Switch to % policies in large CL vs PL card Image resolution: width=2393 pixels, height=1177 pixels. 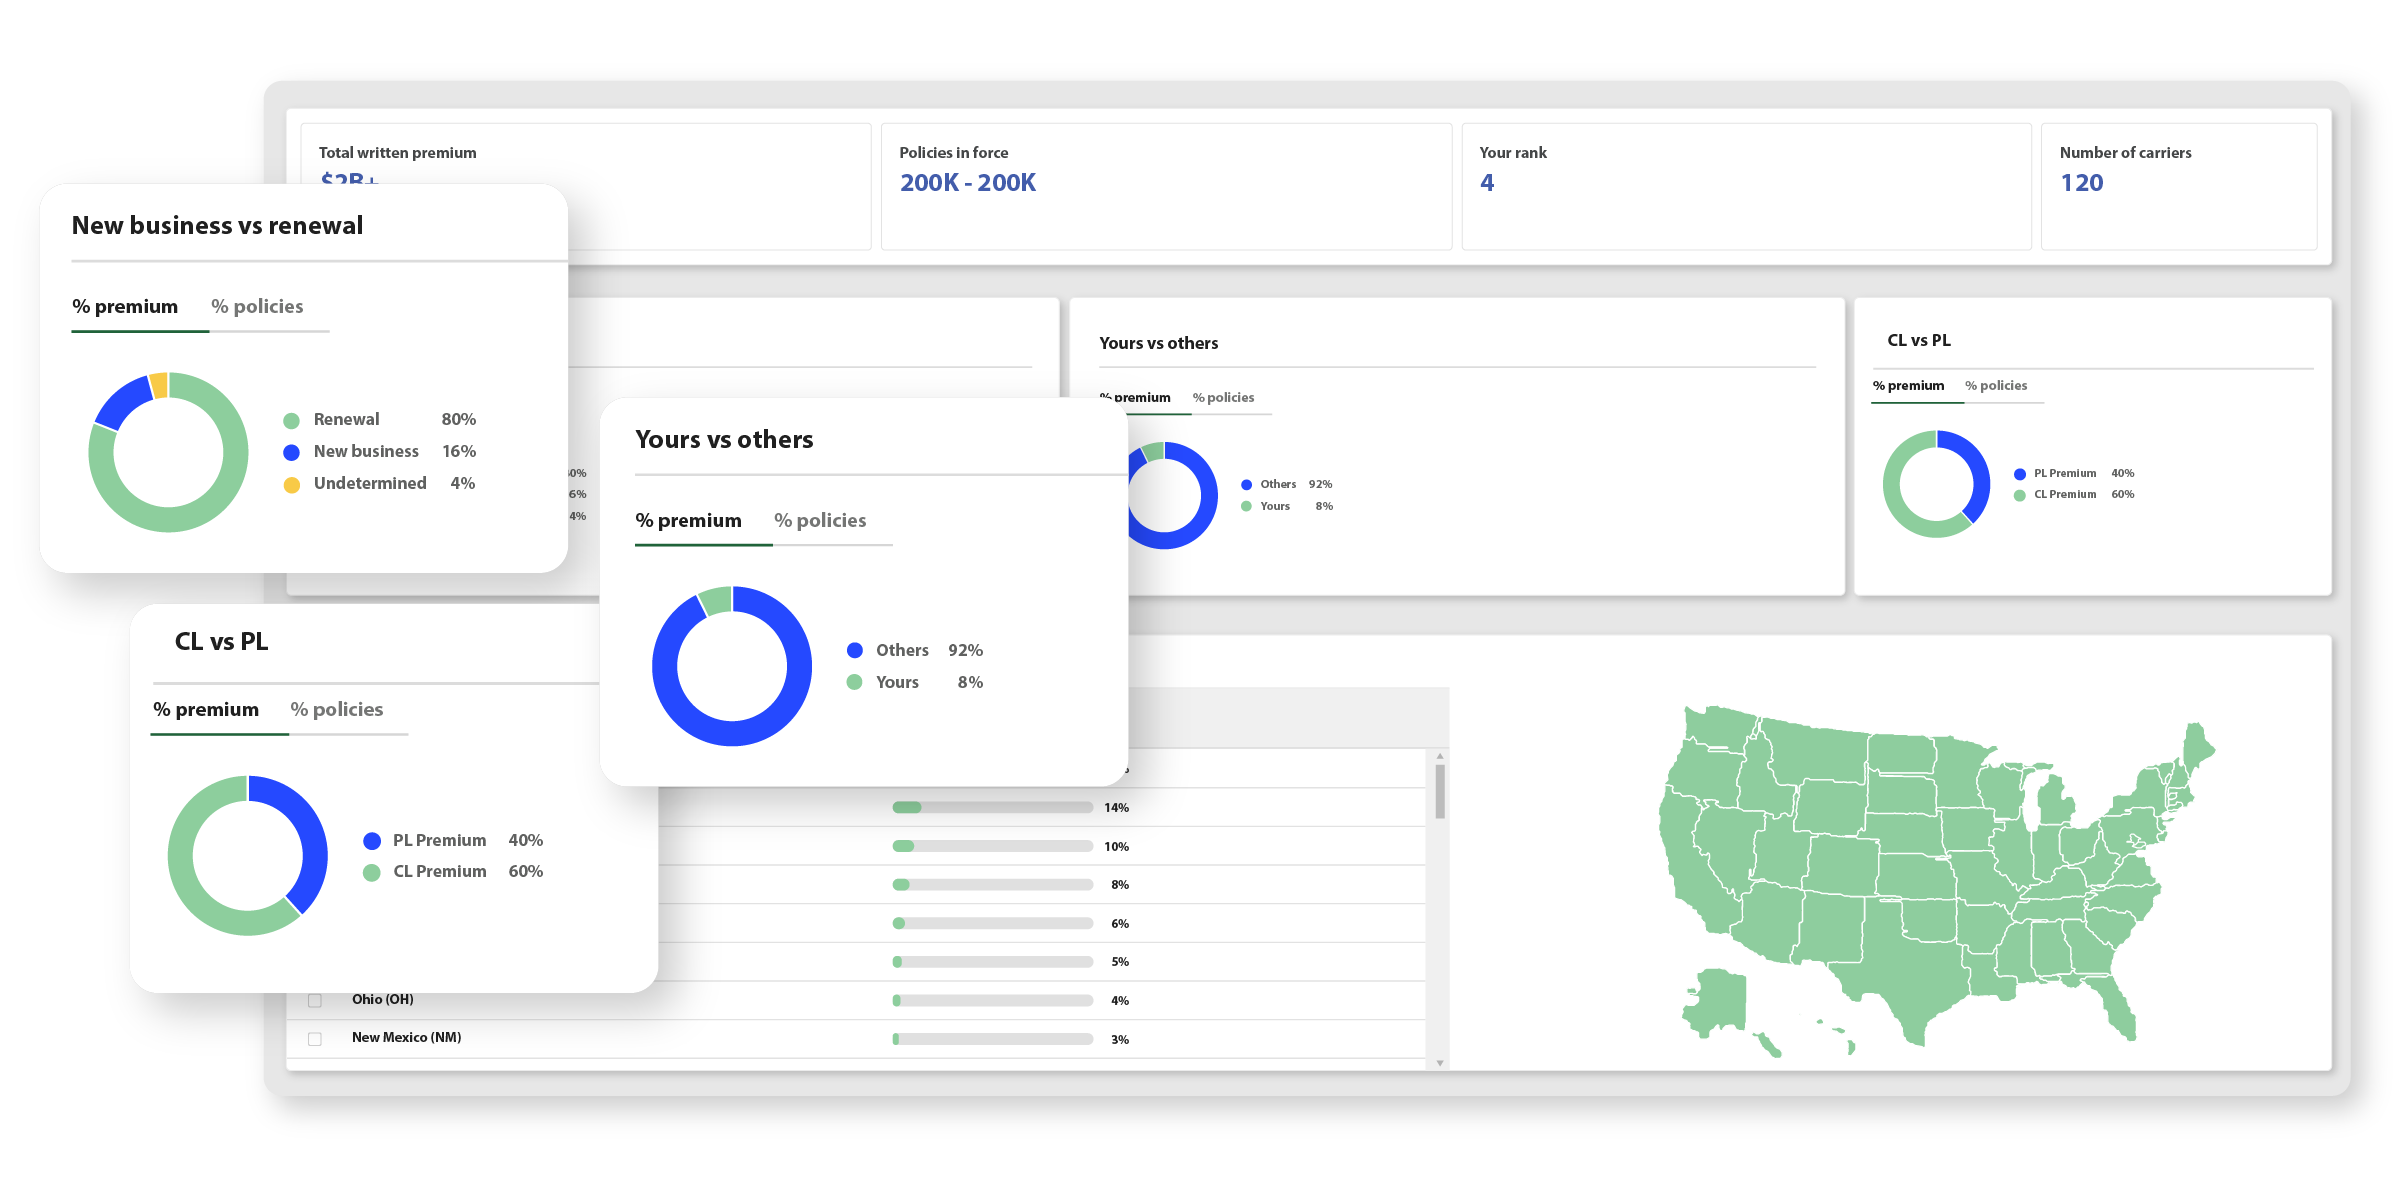click(x=337, y=709)
